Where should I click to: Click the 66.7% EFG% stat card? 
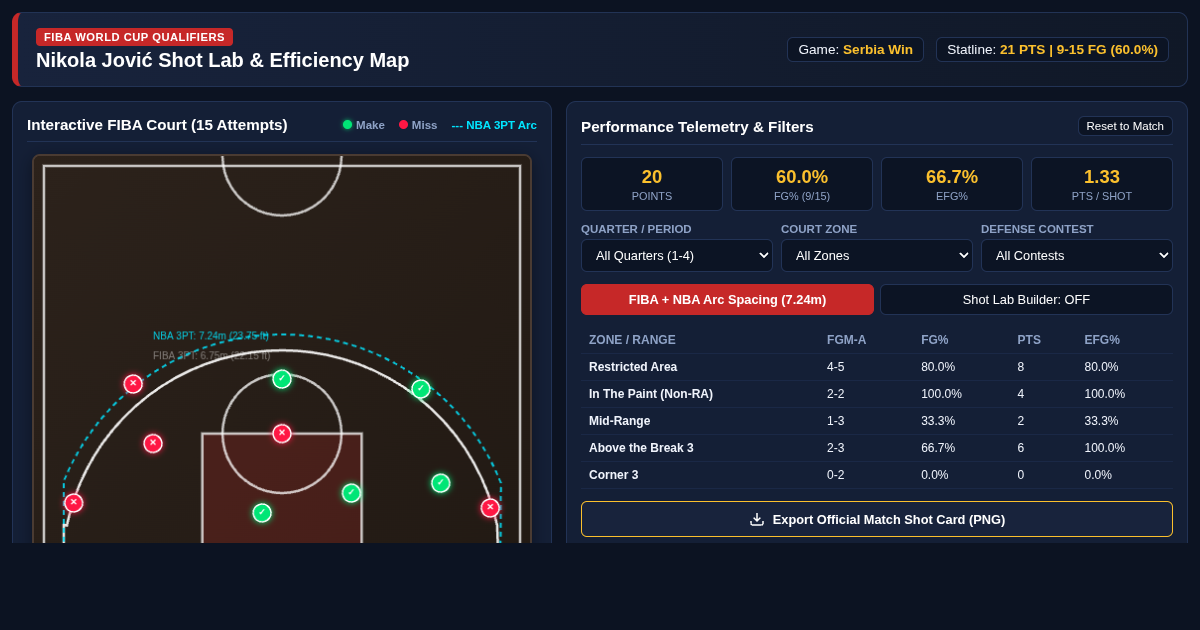point(952,184)
